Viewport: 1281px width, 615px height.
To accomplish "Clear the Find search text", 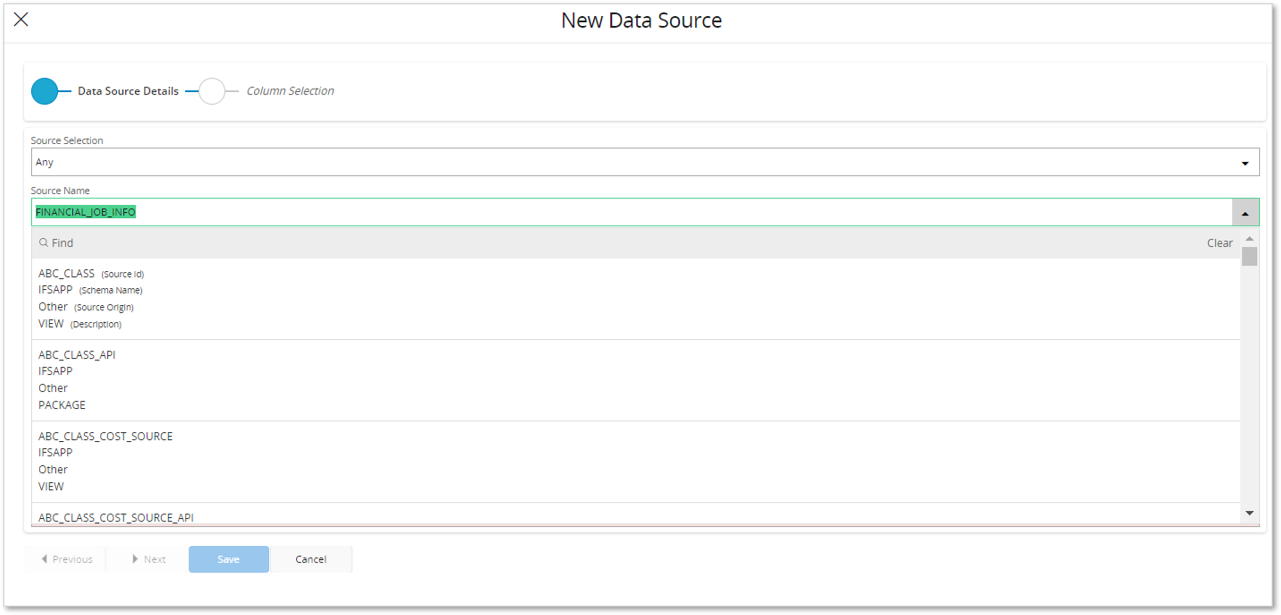I will (x=1219, y=243).
